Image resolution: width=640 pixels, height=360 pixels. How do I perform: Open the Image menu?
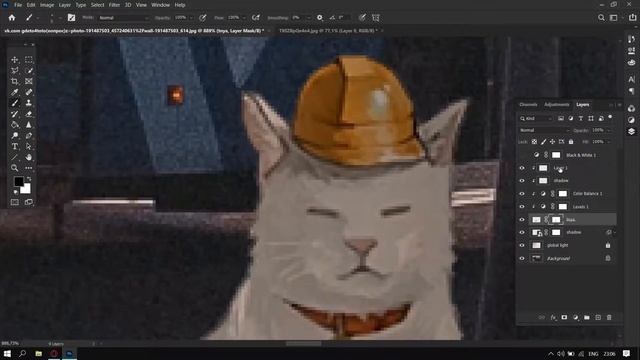click(47, 5)
